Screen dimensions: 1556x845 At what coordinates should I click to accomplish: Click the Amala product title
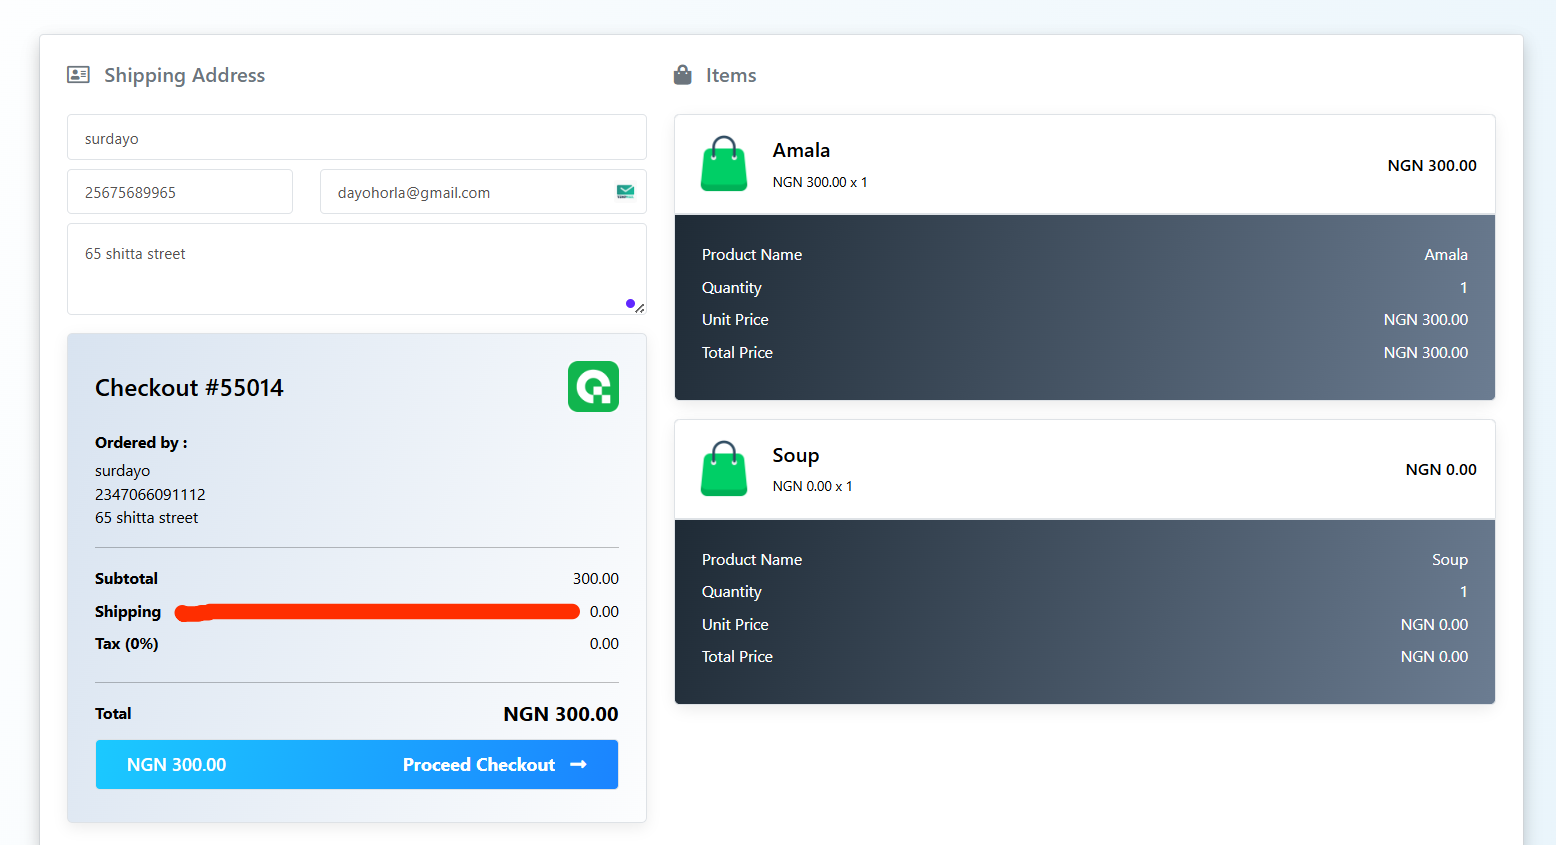(801, 151)
